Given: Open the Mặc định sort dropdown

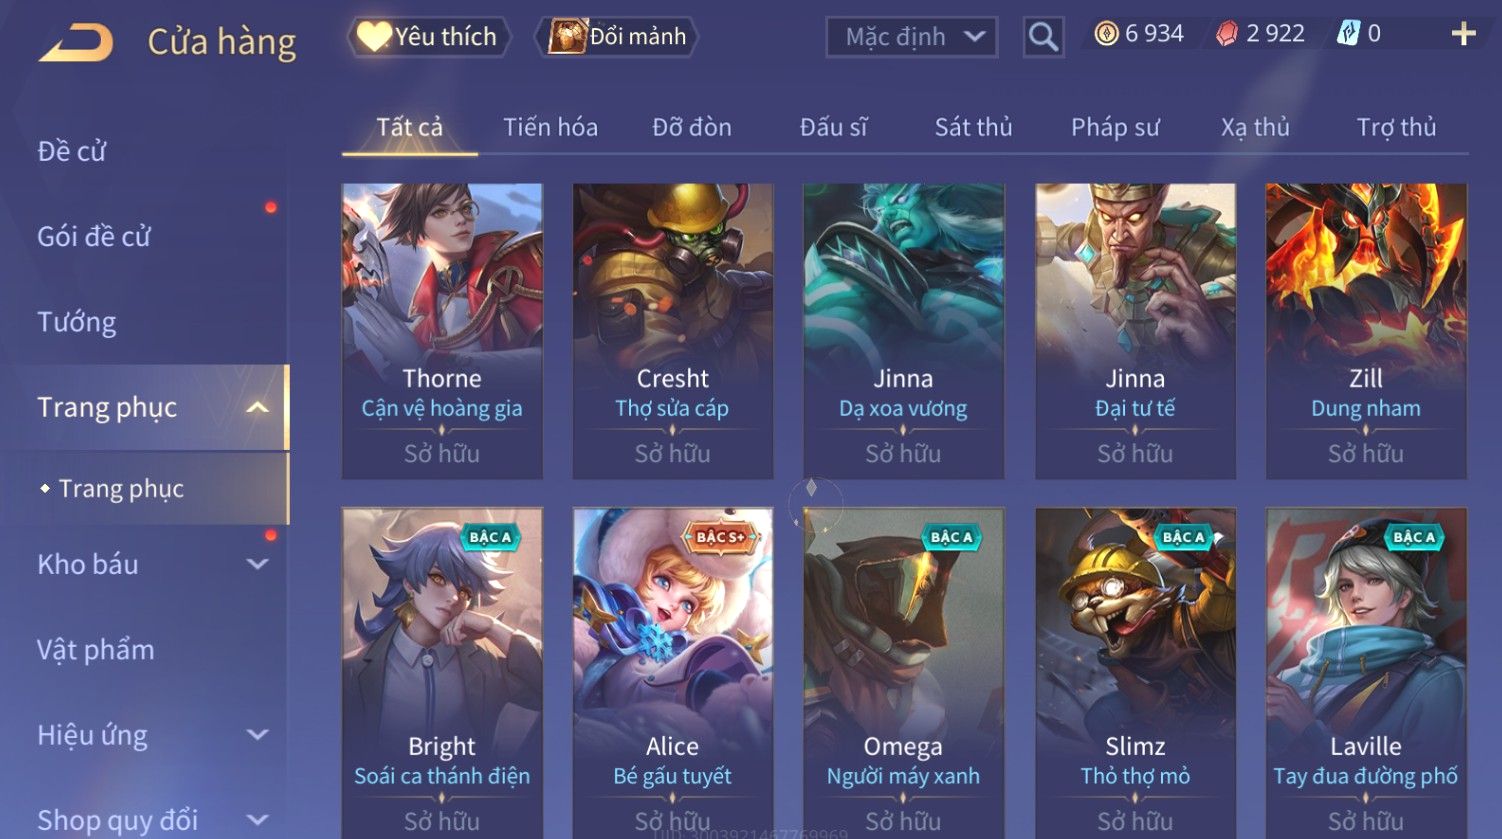Looking at the screenshot, I should coord(911,37).
